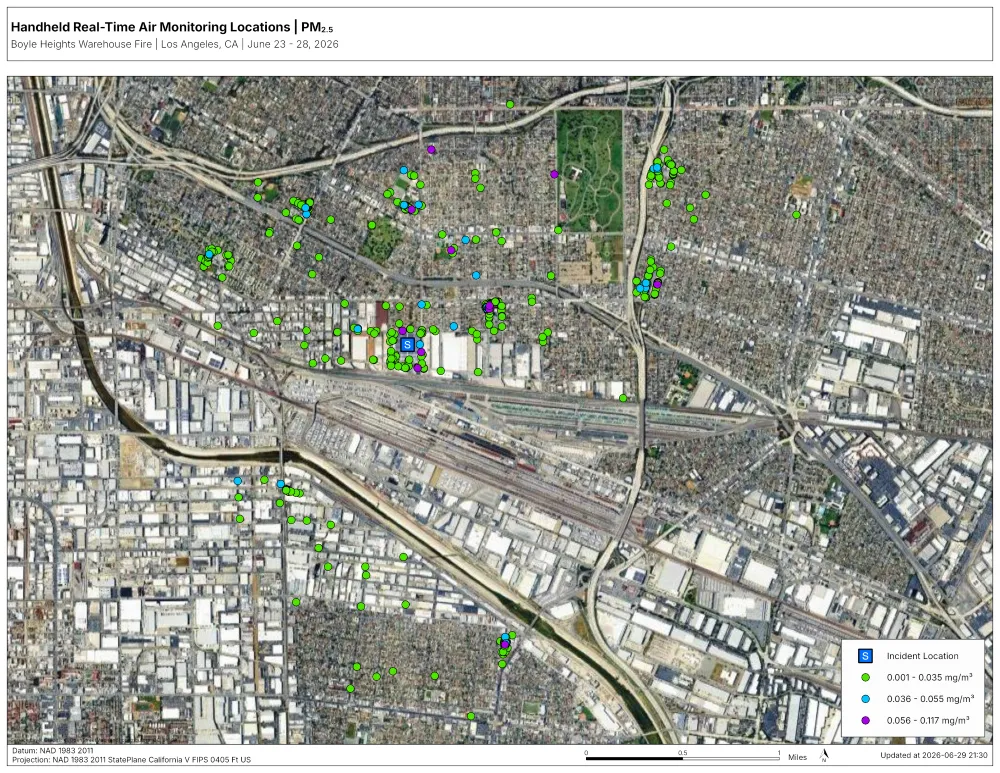Click the "0.056 - 0.117 mg/m³" legend label
Viewport: 1000px width, 773px height.
click(x=928, y=720)
